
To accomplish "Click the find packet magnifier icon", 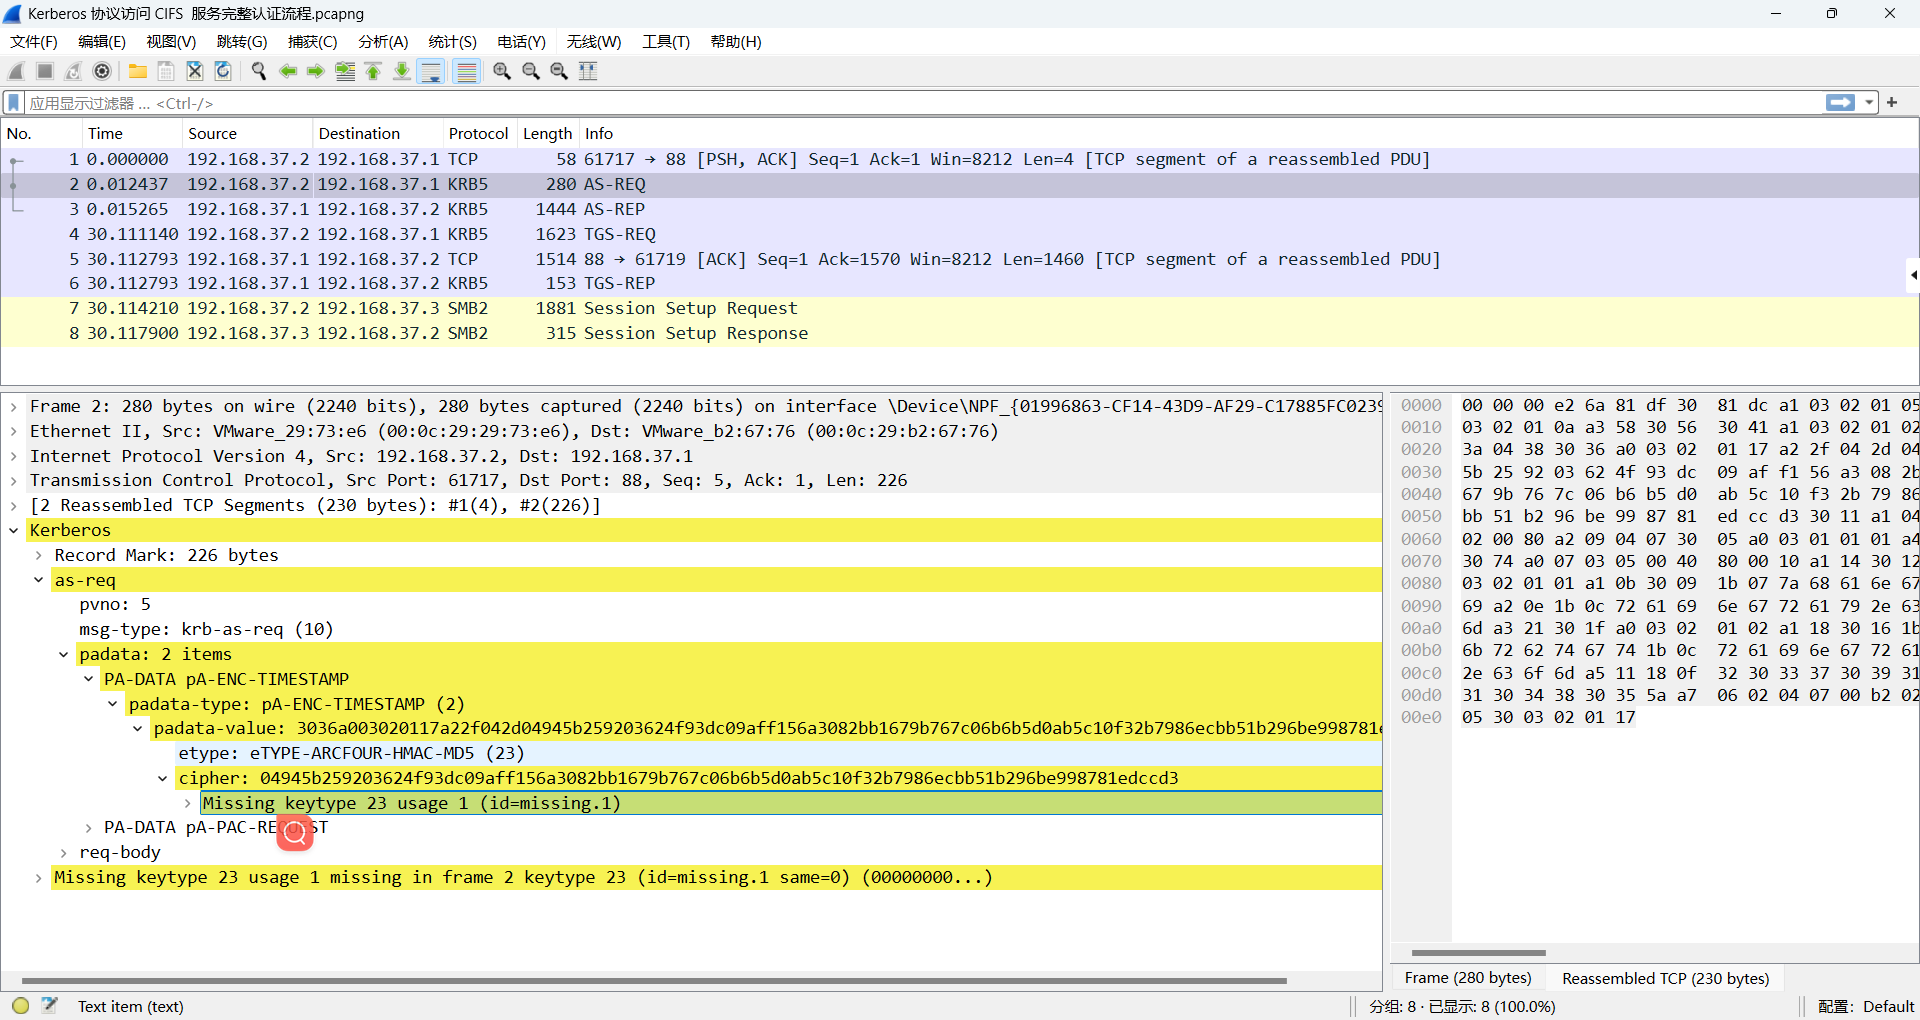I will pos(259,71).
